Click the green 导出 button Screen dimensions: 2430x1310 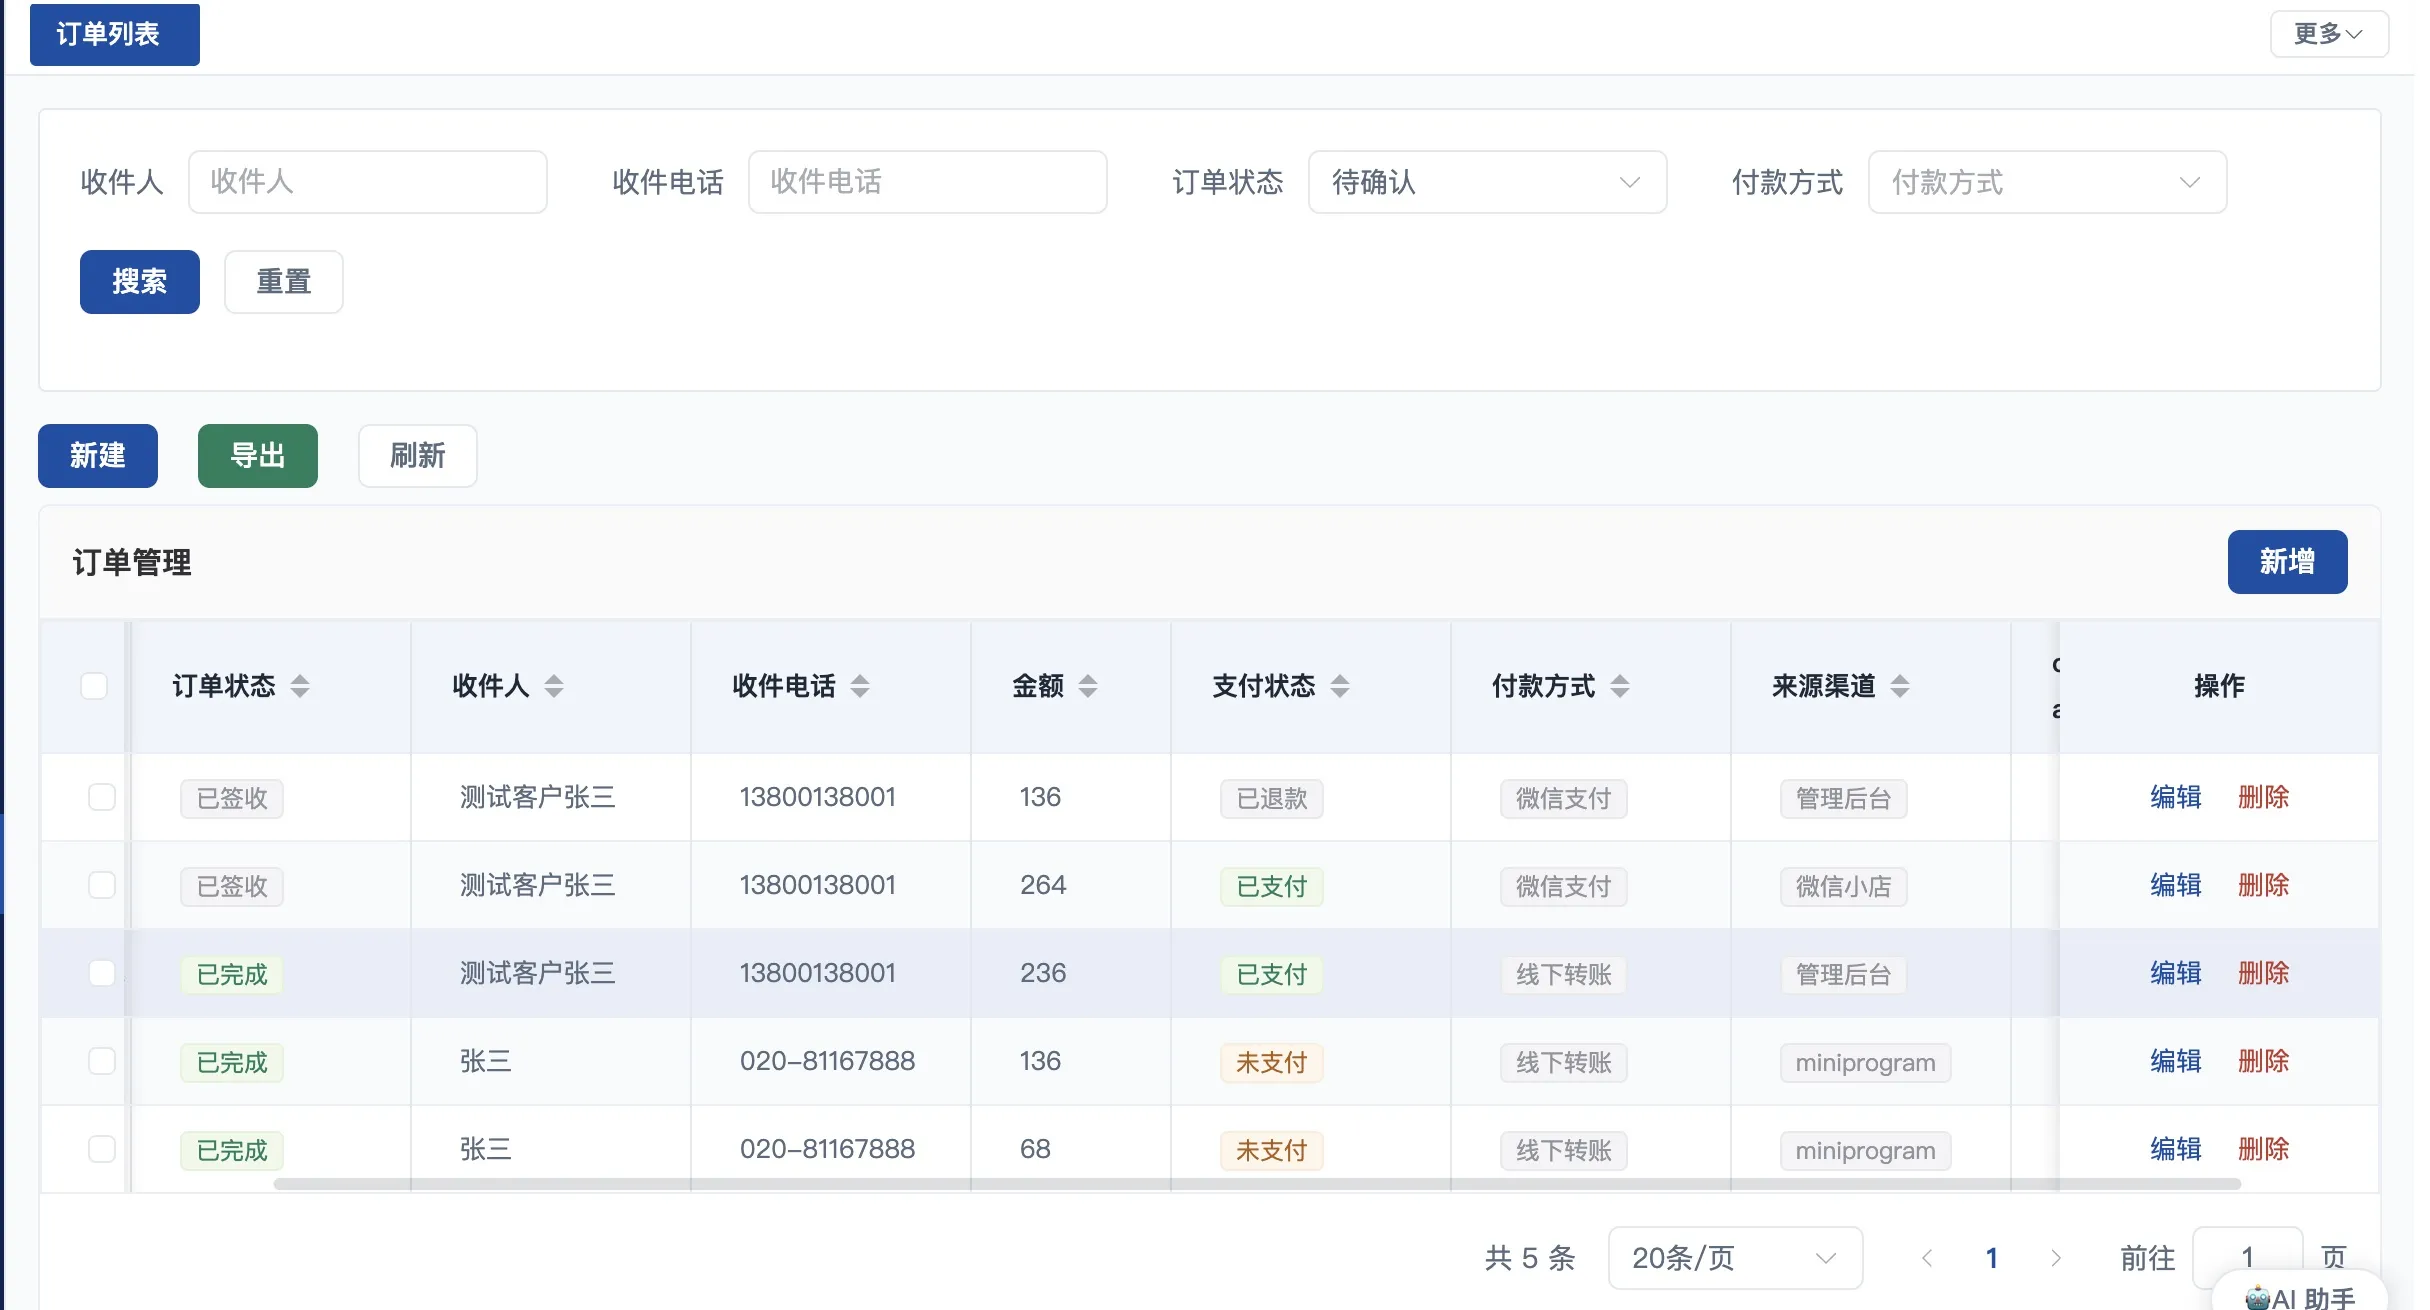click(258, 456)
